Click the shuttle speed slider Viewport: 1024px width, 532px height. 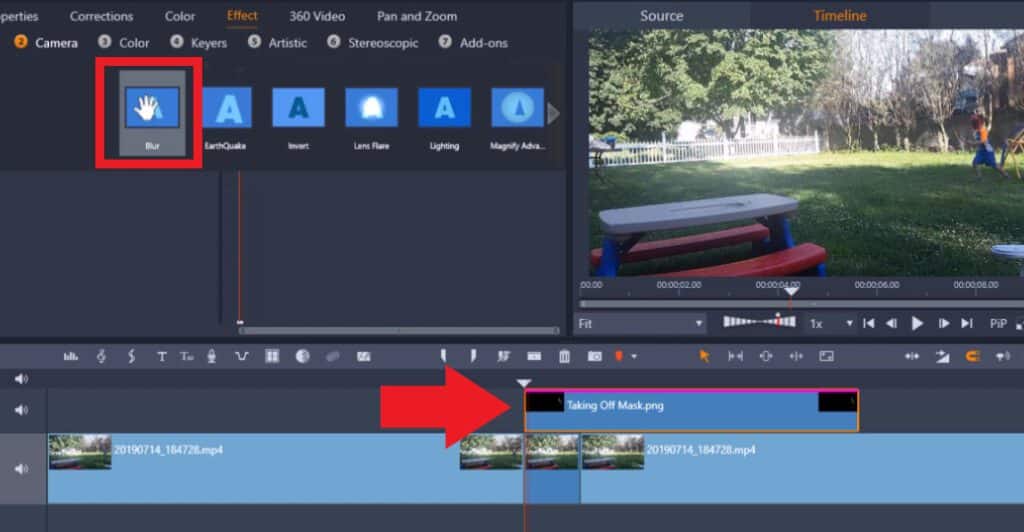click(x=759, y=322)
